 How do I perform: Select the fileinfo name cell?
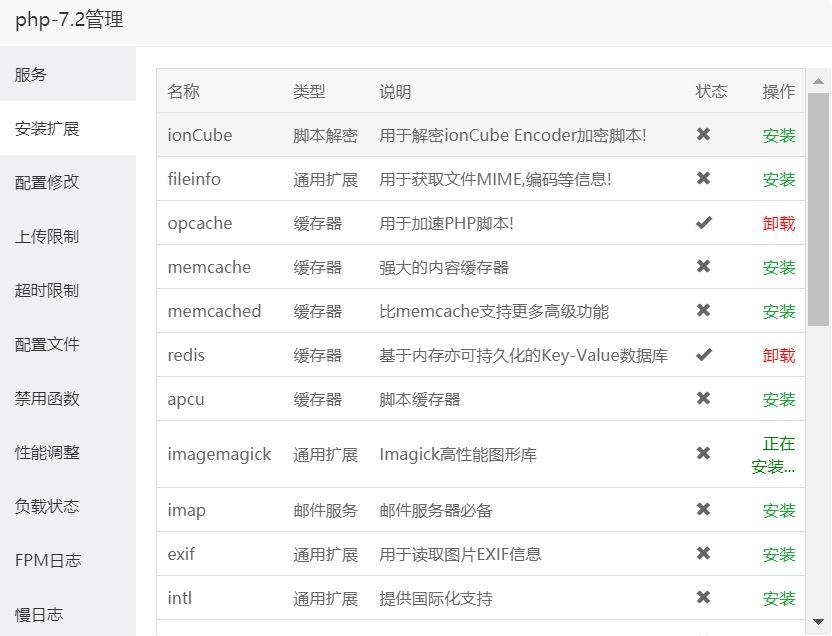(x=194, y=179)
